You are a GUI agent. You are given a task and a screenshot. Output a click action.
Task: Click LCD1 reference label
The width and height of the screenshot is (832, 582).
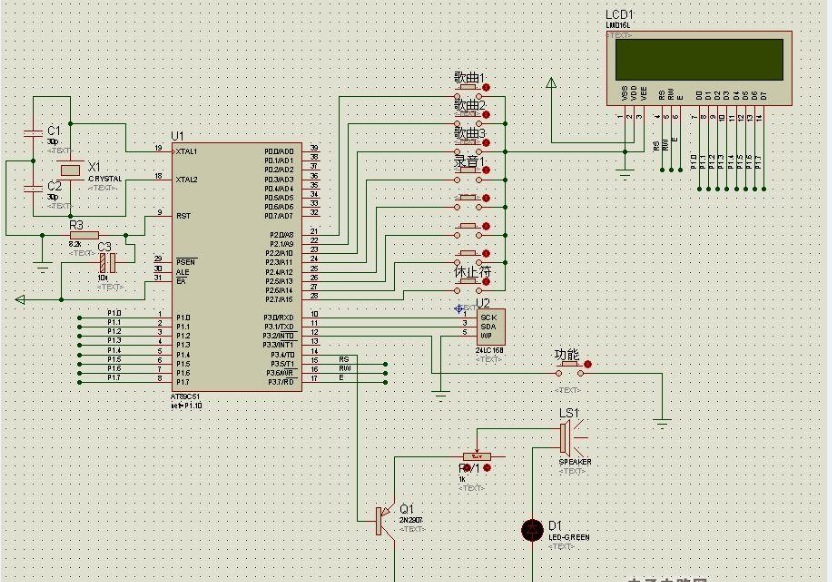tap(619, 15)
